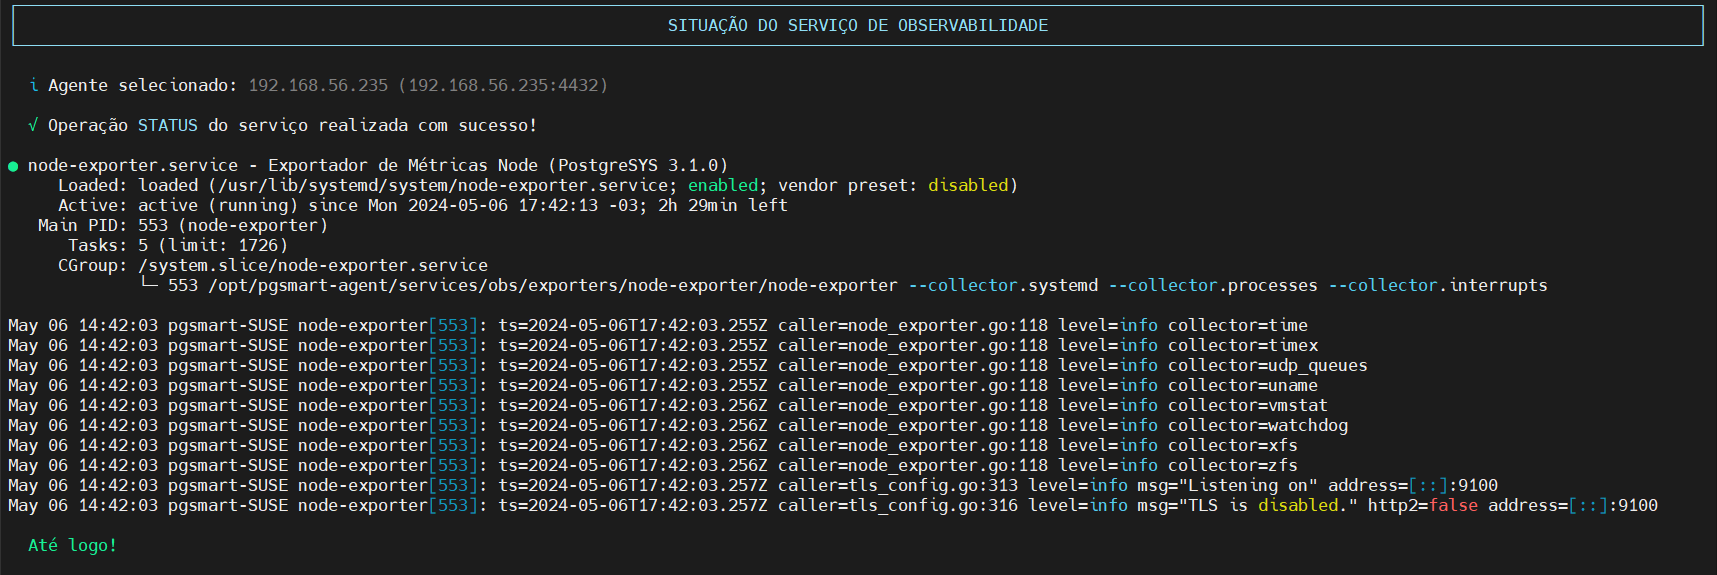
Task: Click 'node-exporter.service' in the service header line
Action: click(133, 165)
